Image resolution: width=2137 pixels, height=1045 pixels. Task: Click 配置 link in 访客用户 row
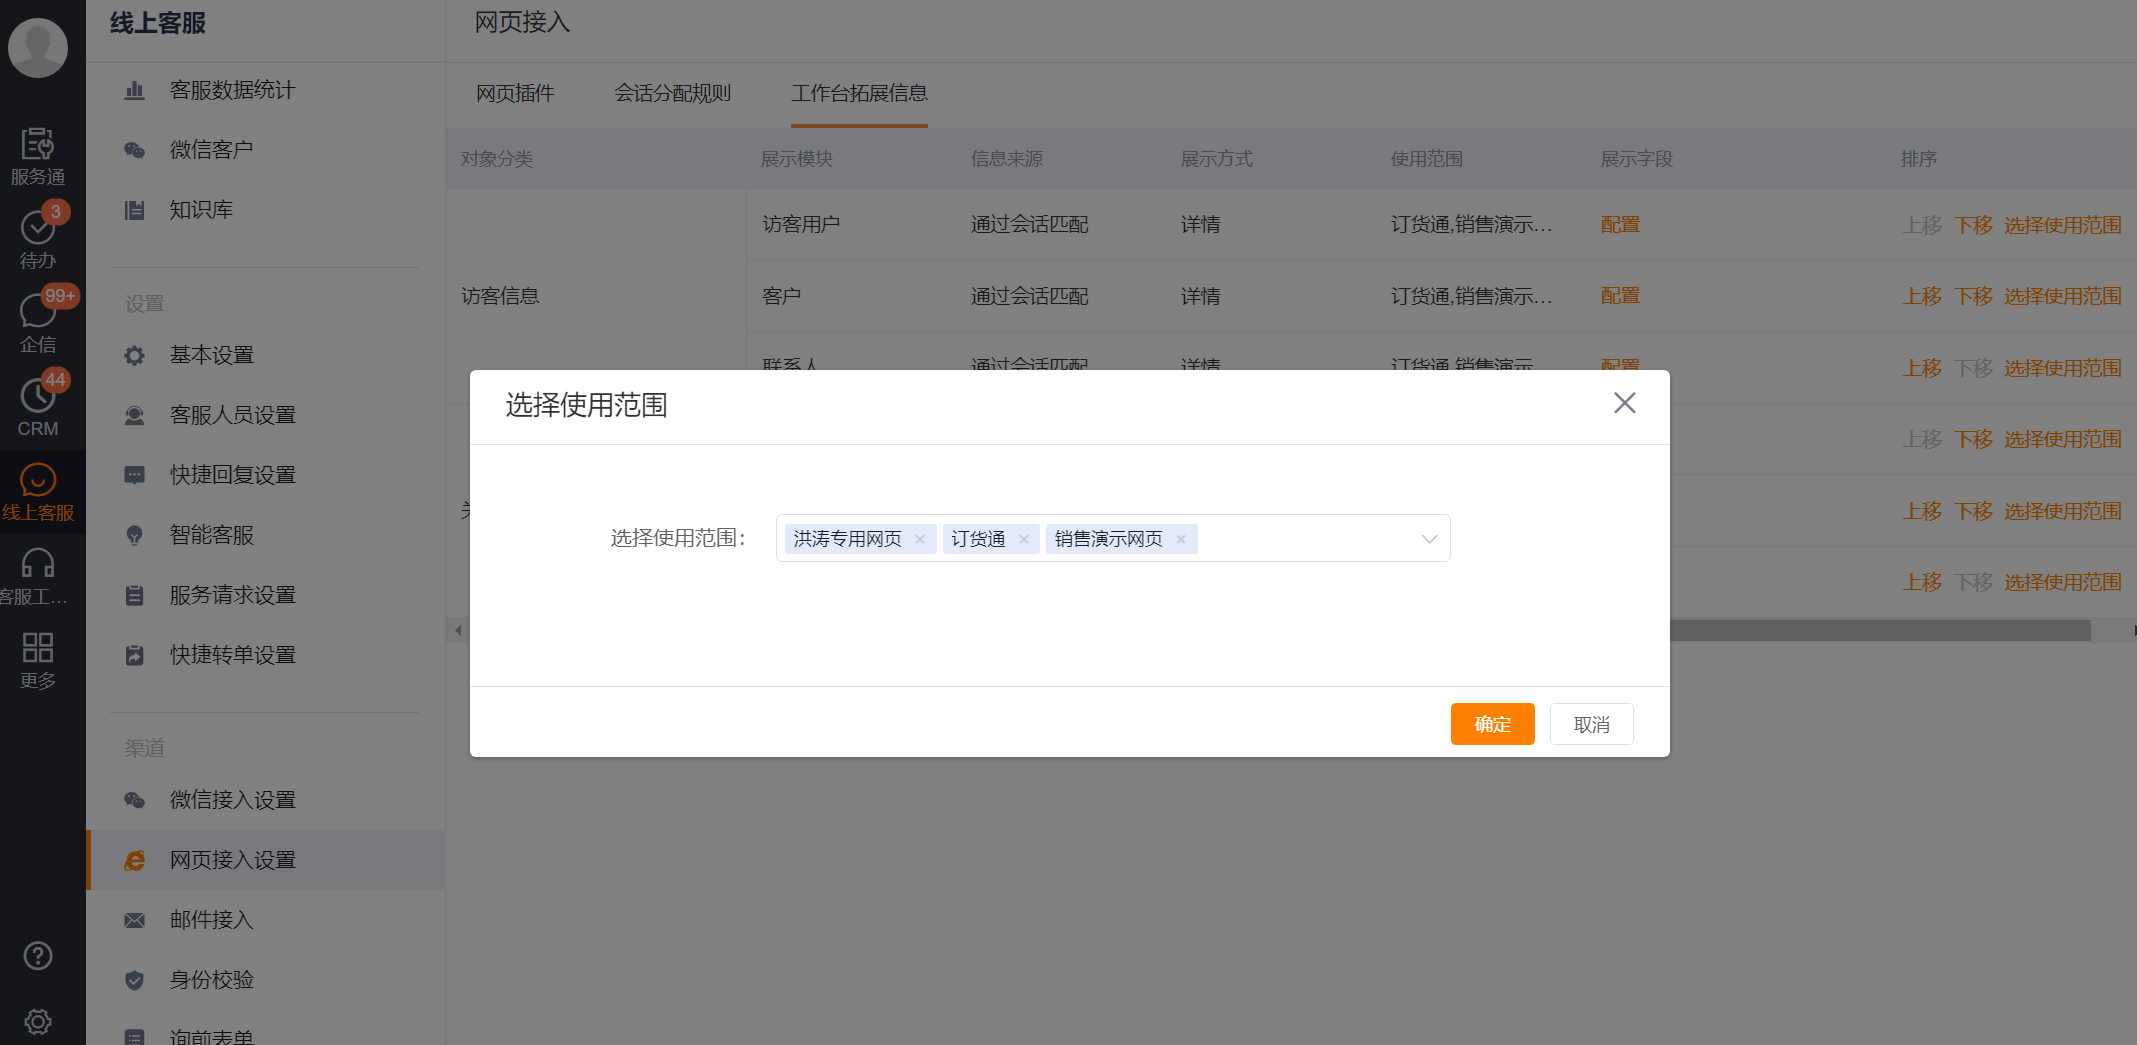1620,225
